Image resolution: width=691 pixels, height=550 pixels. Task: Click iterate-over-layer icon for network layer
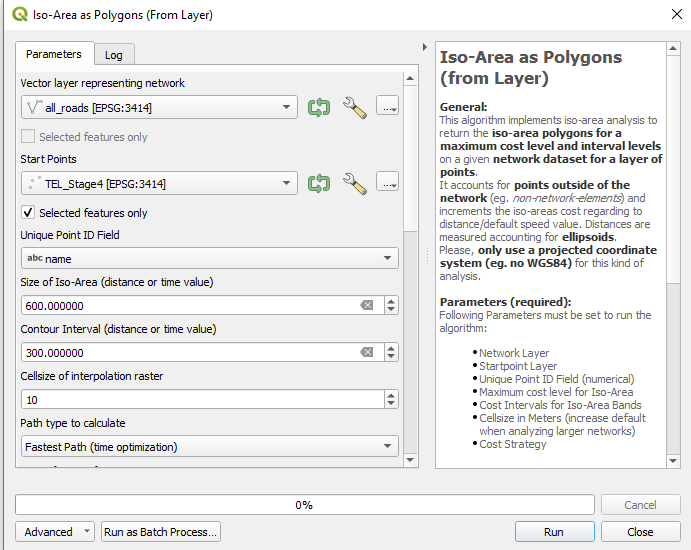(x=319, y=107)
